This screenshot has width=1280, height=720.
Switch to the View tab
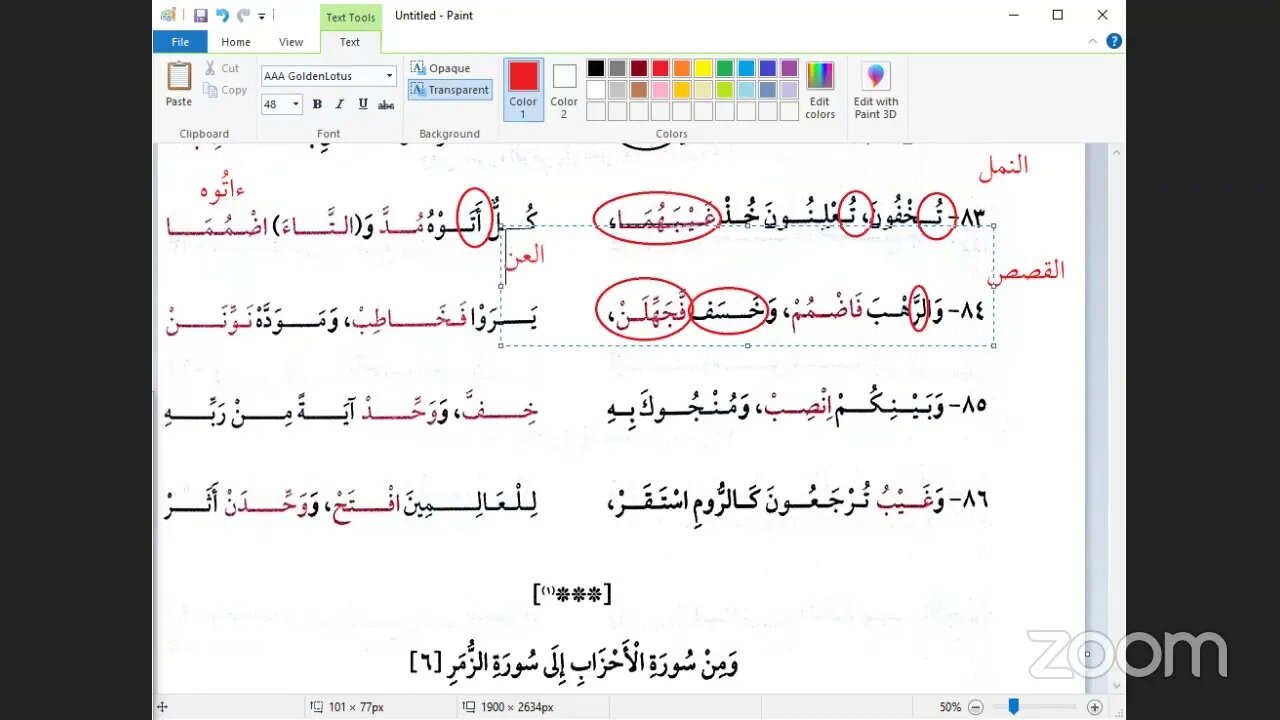(291, 42)
